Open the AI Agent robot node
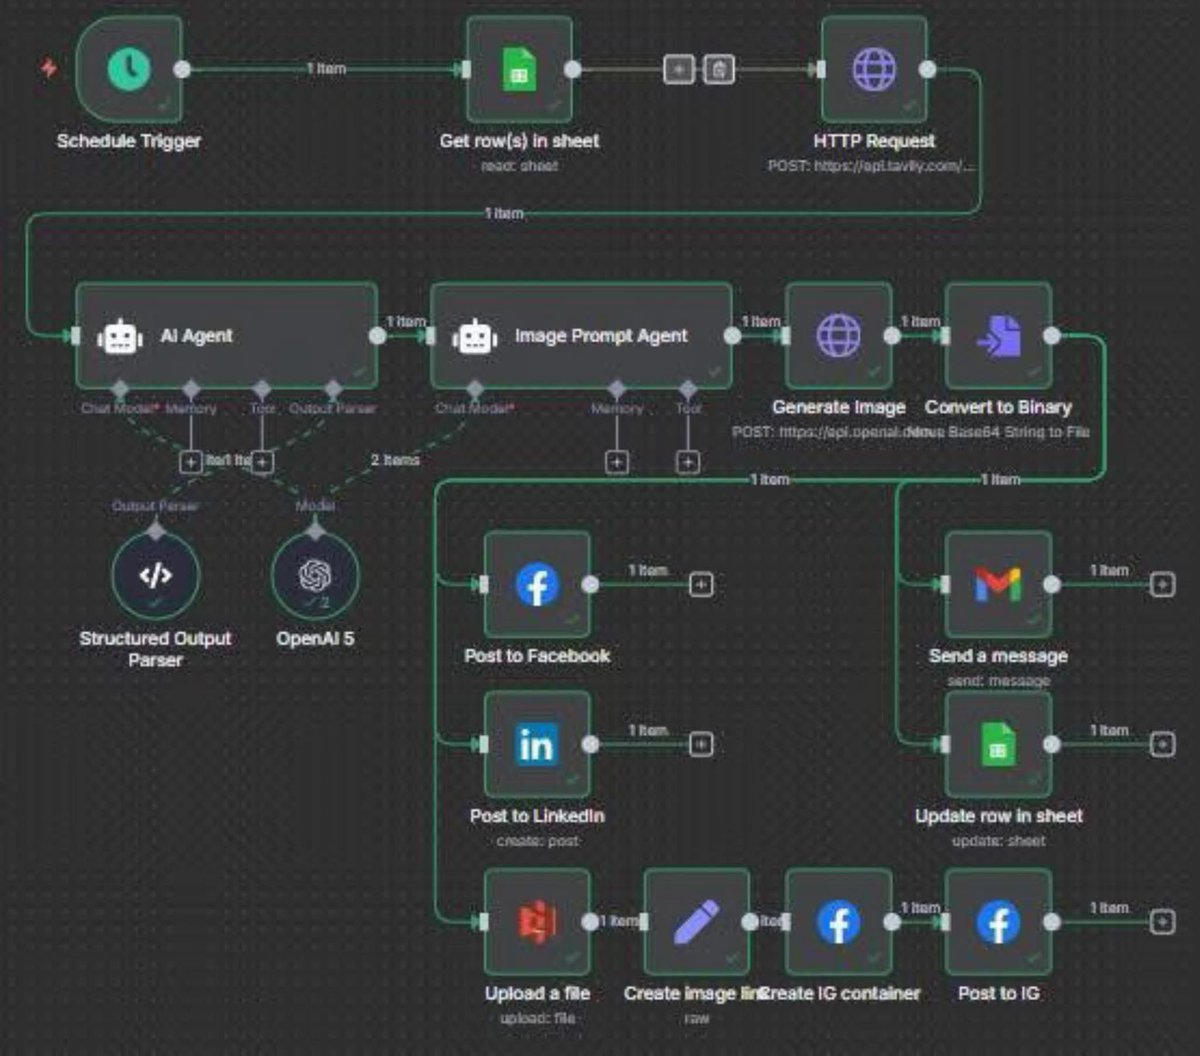 [x=225, y=336]
